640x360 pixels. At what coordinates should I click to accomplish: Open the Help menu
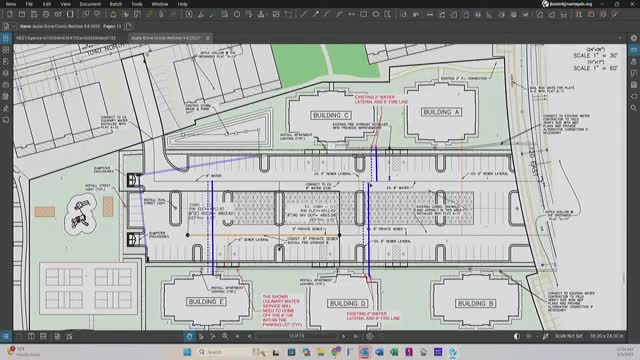click(x=182, y=4)
